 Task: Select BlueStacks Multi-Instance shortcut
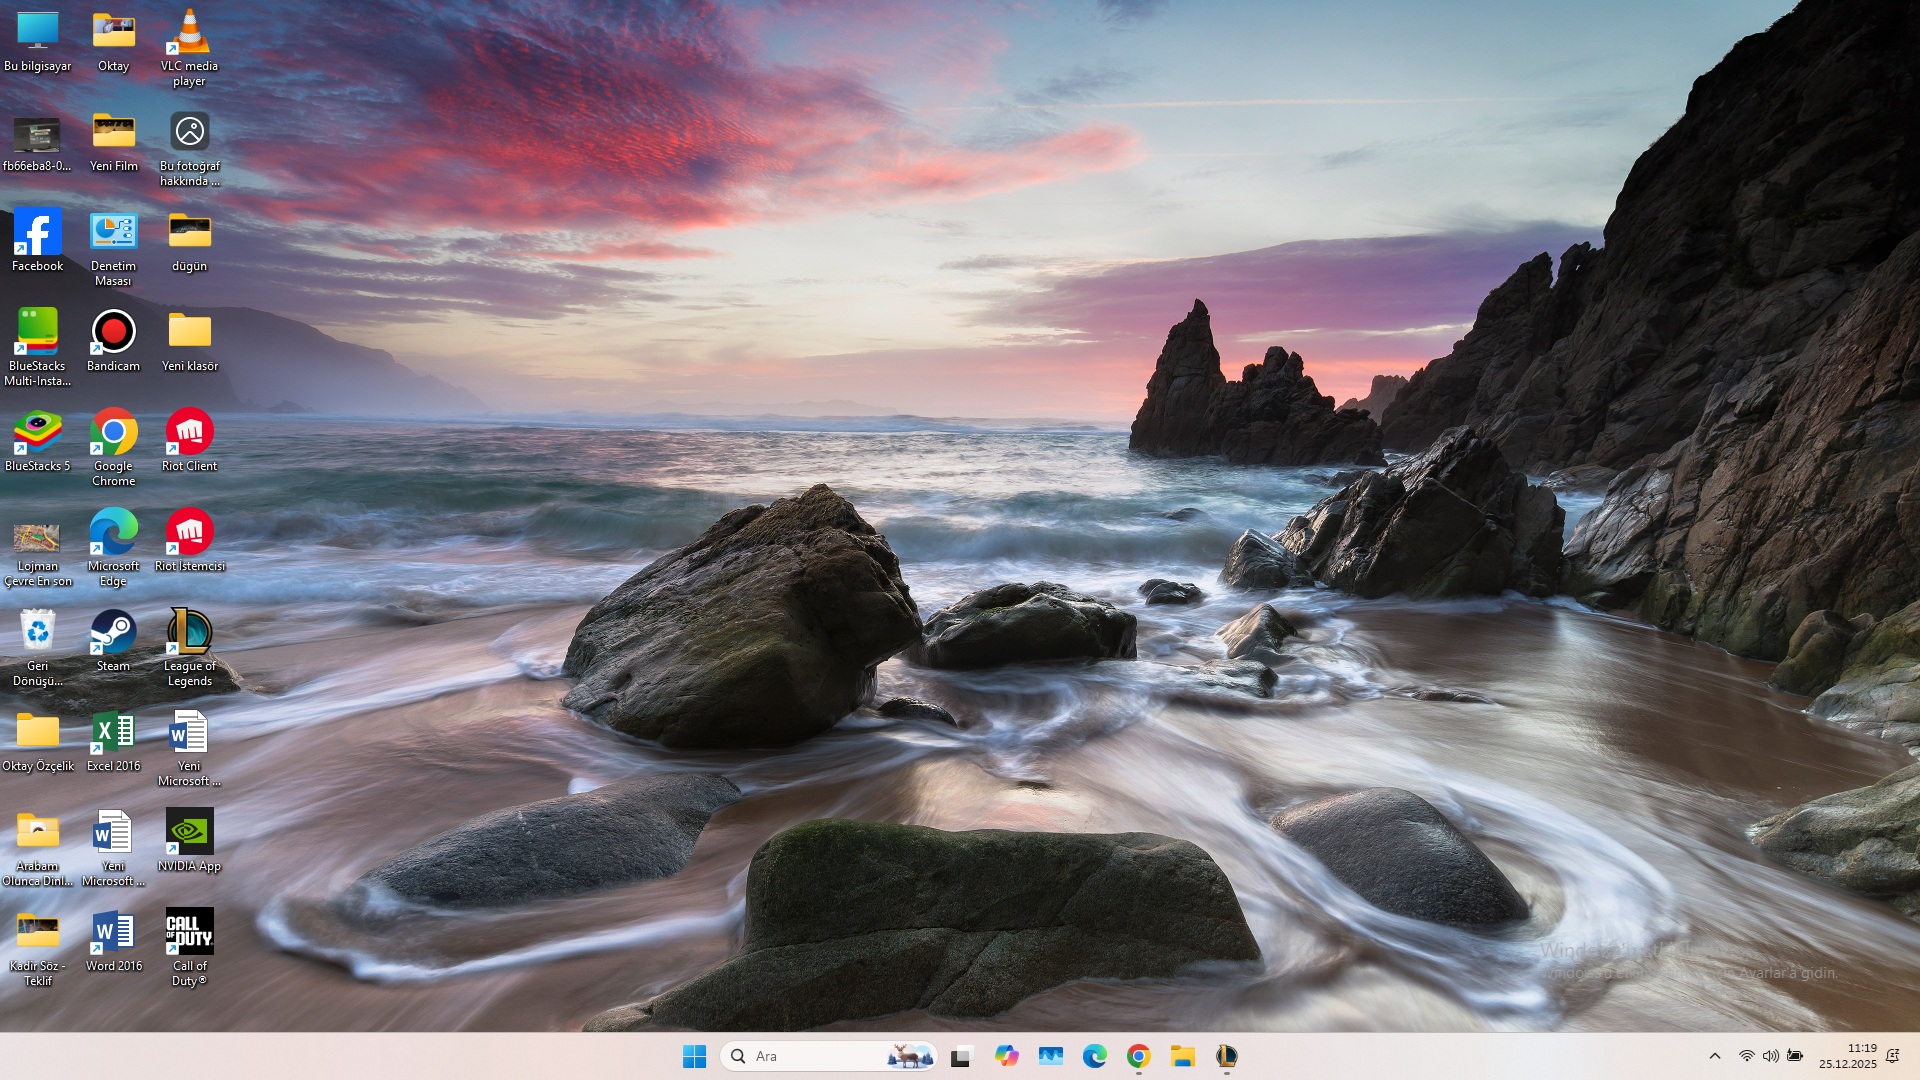click(x=37, y=348)
